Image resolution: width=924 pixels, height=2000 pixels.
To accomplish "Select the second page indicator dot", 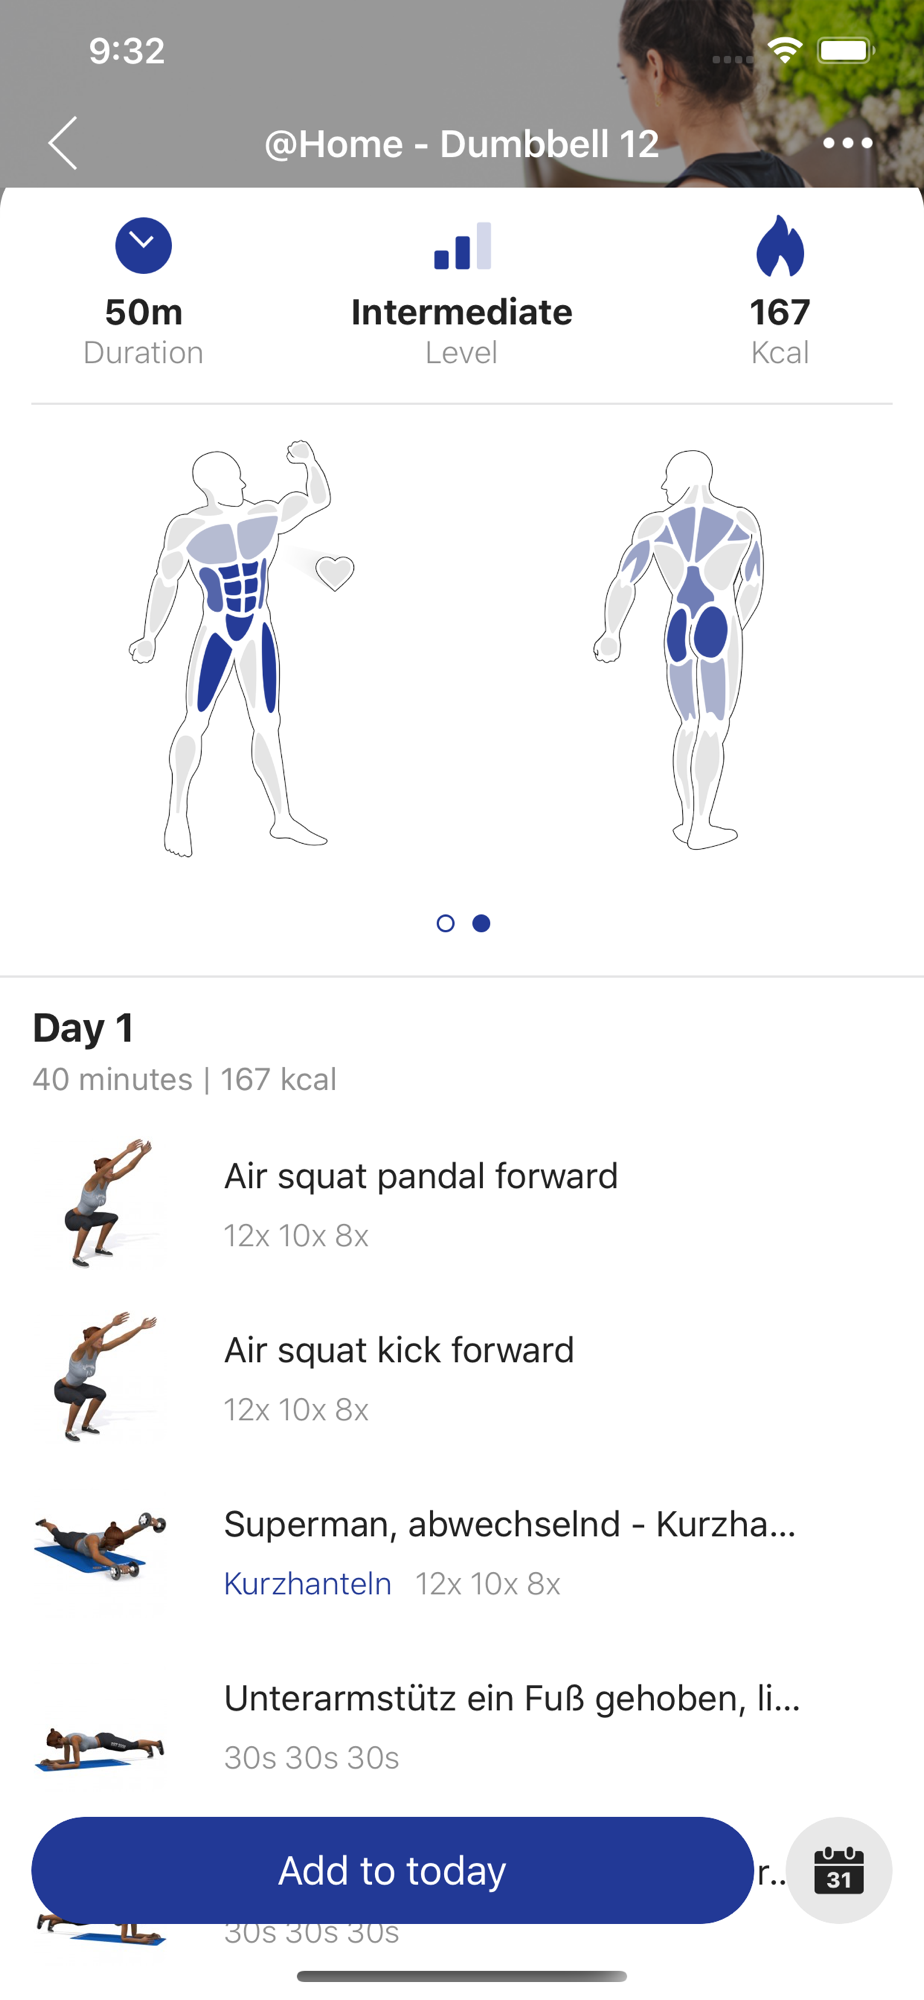I will click(x=481, y=923).
